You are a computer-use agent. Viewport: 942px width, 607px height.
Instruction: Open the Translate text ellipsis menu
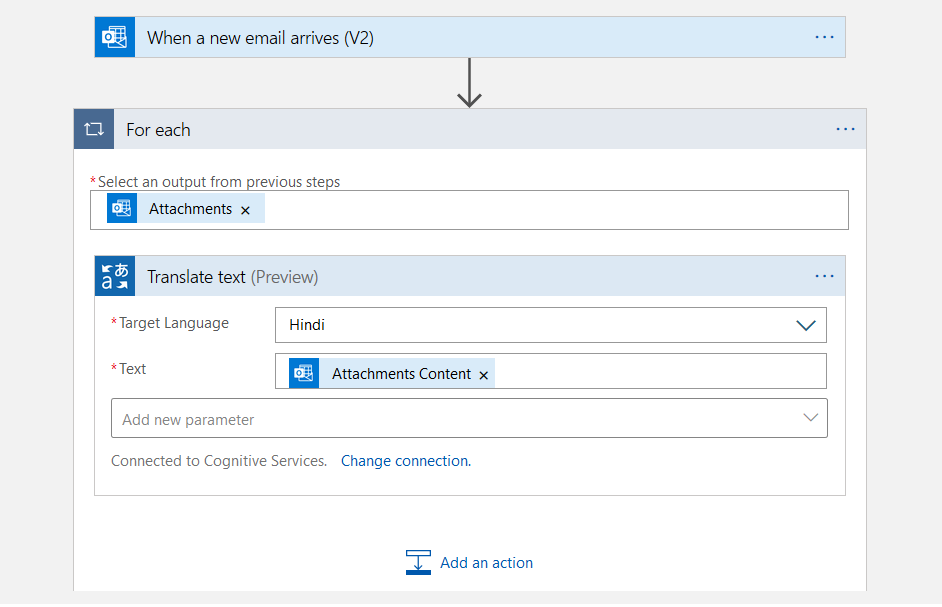click(824, 276)
